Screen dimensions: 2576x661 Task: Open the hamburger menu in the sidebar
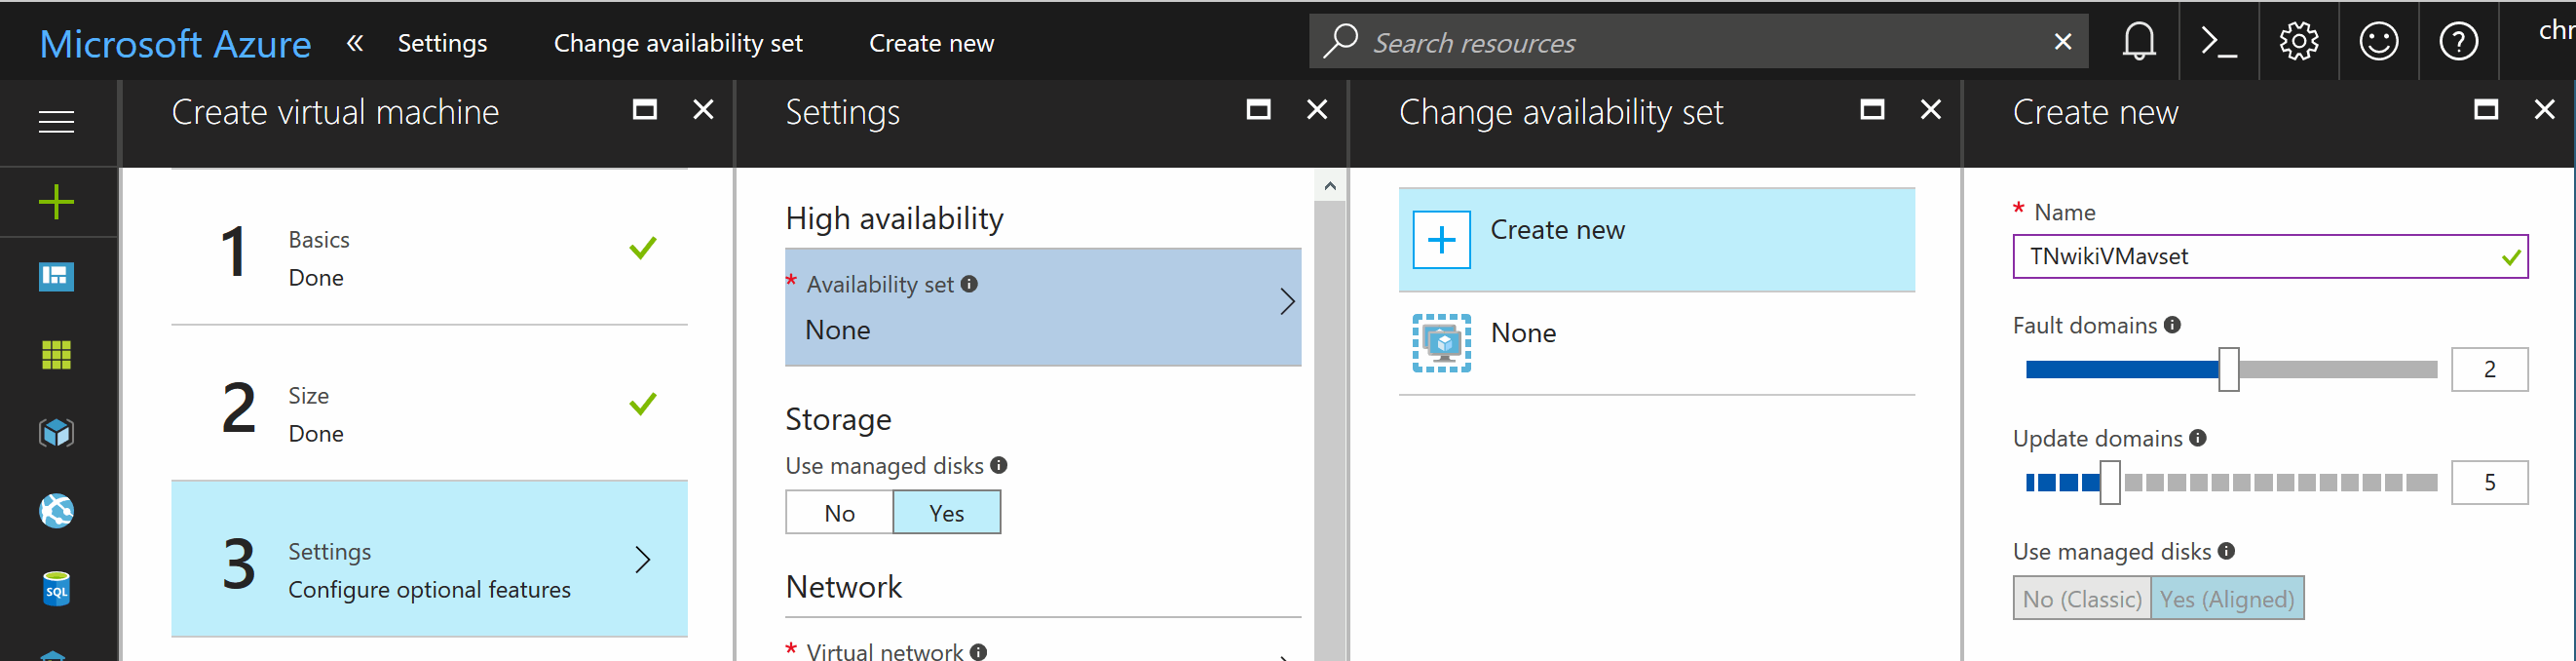[x=56, y=122]
